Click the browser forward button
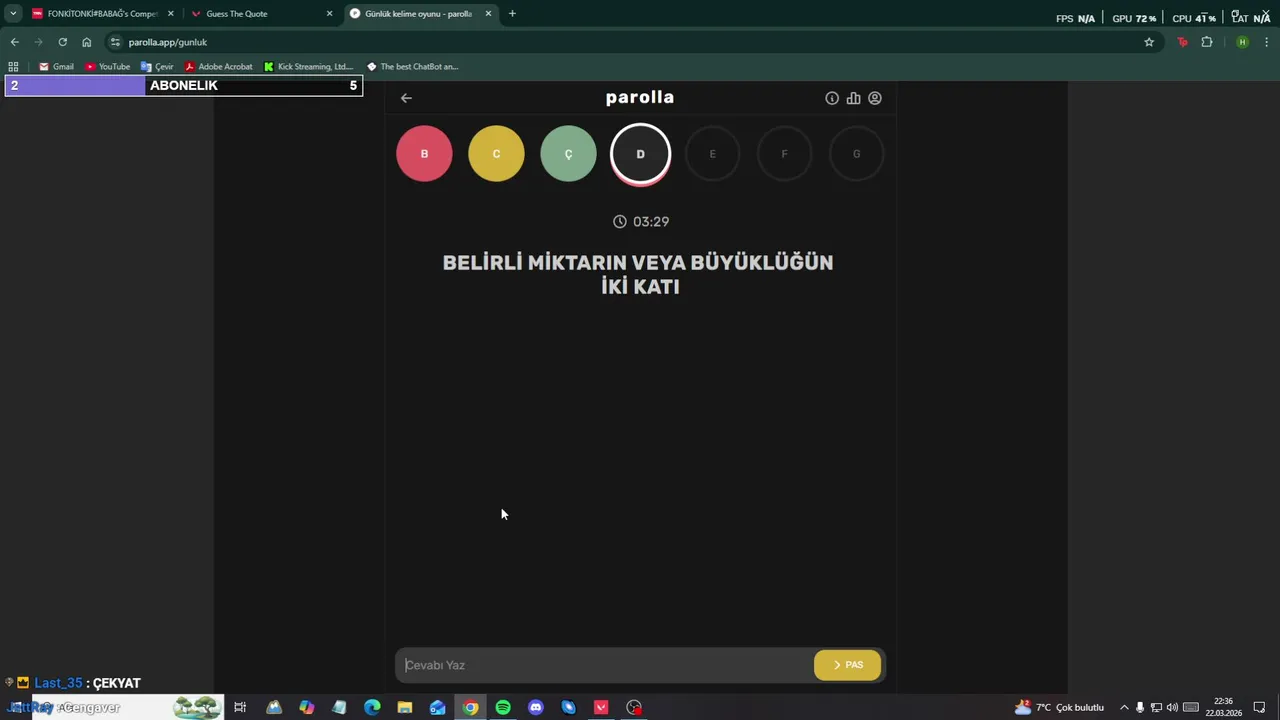Viewport: 1280px width, 720px height. pyautogui.click(x=38, y=42)
